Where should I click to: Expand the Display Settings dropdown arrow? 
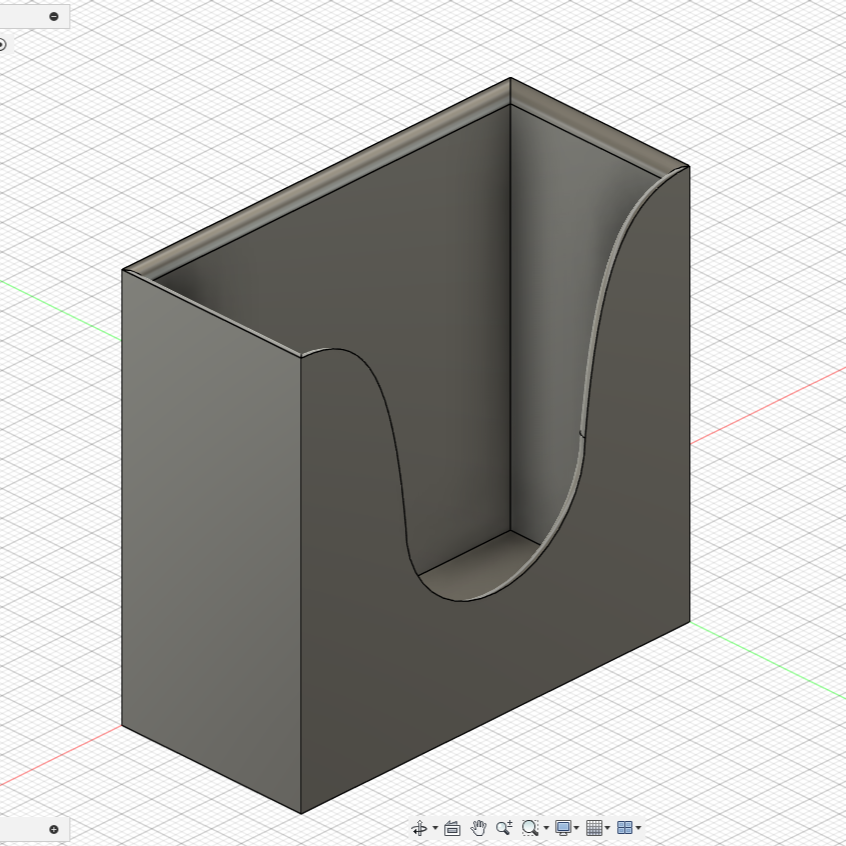576,828
